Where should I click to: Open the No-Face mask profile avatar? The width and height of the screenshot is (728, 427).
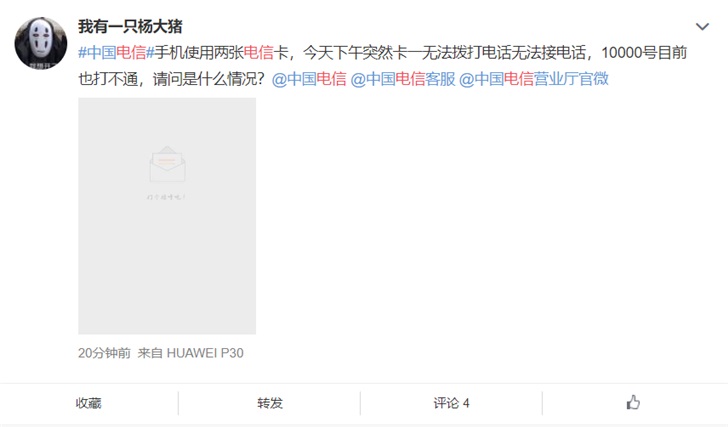coord(41,43)
